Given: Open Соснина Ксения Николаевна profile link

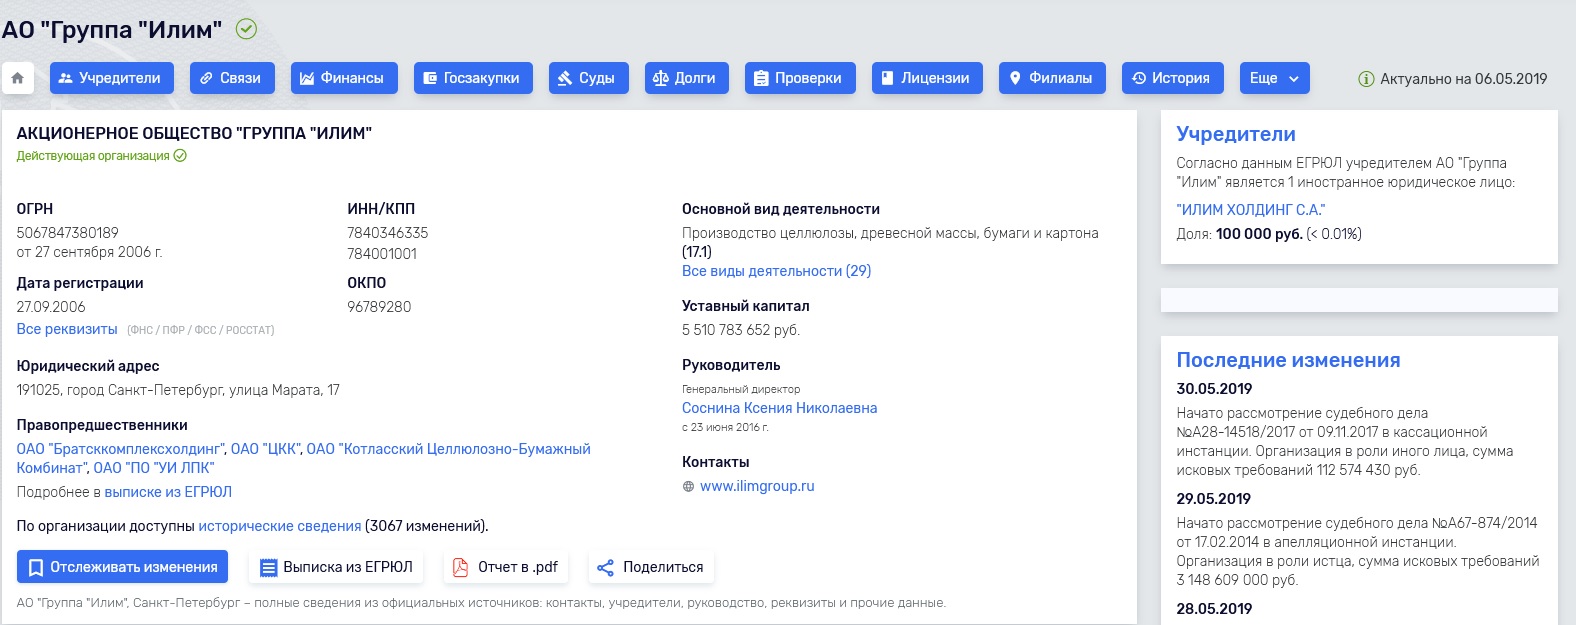Looking at the screenshot, I should click(x=779, y=408).
